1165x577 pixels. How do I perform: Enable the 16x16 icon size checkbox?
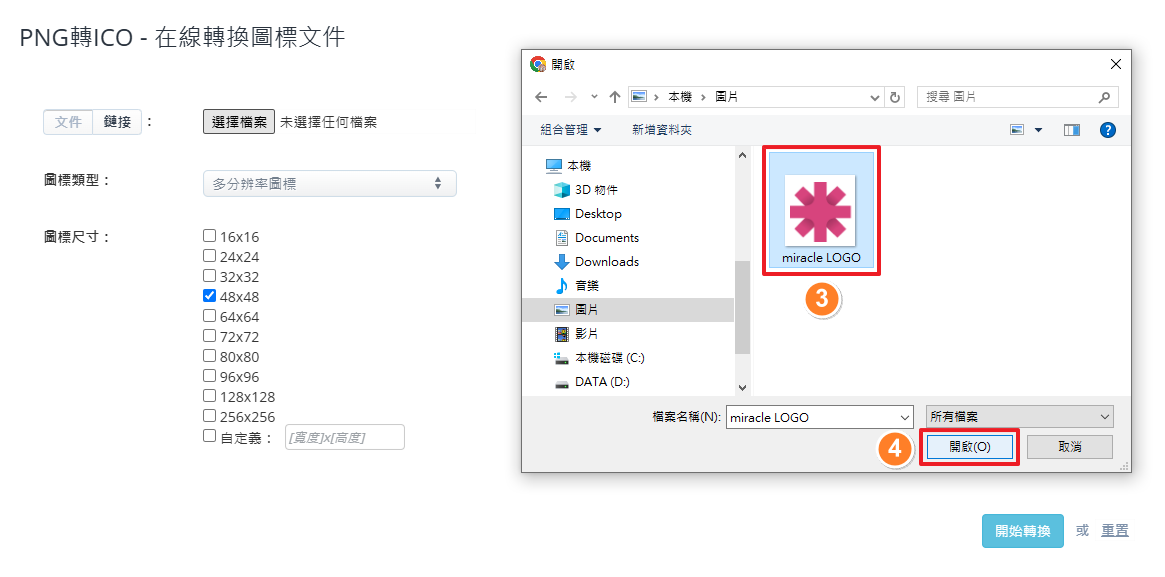point(209,237)
